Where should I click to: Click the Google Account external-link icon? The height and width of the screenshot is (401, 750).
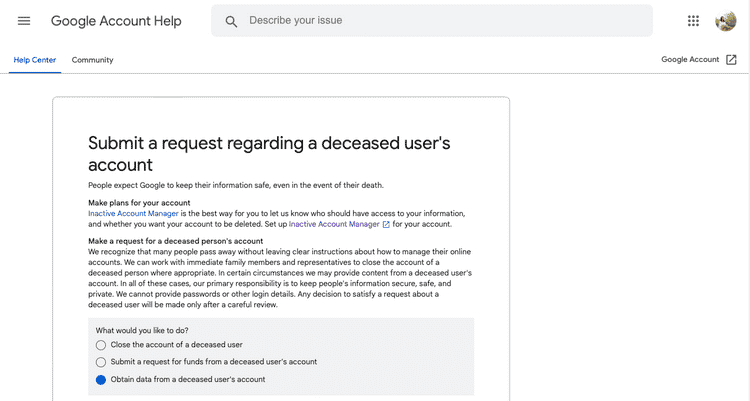pyautogui.click(x=731, y=59)
